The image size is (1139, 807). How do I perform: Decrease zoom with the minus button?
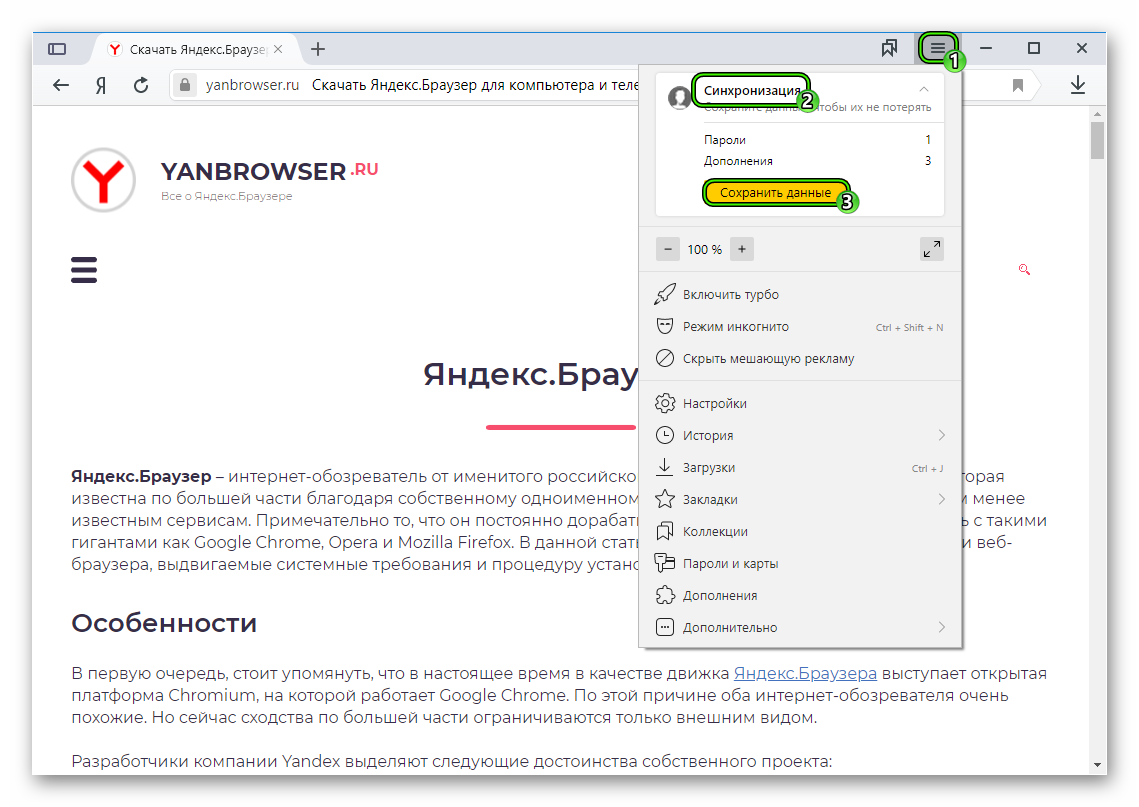tap(668, 249)
